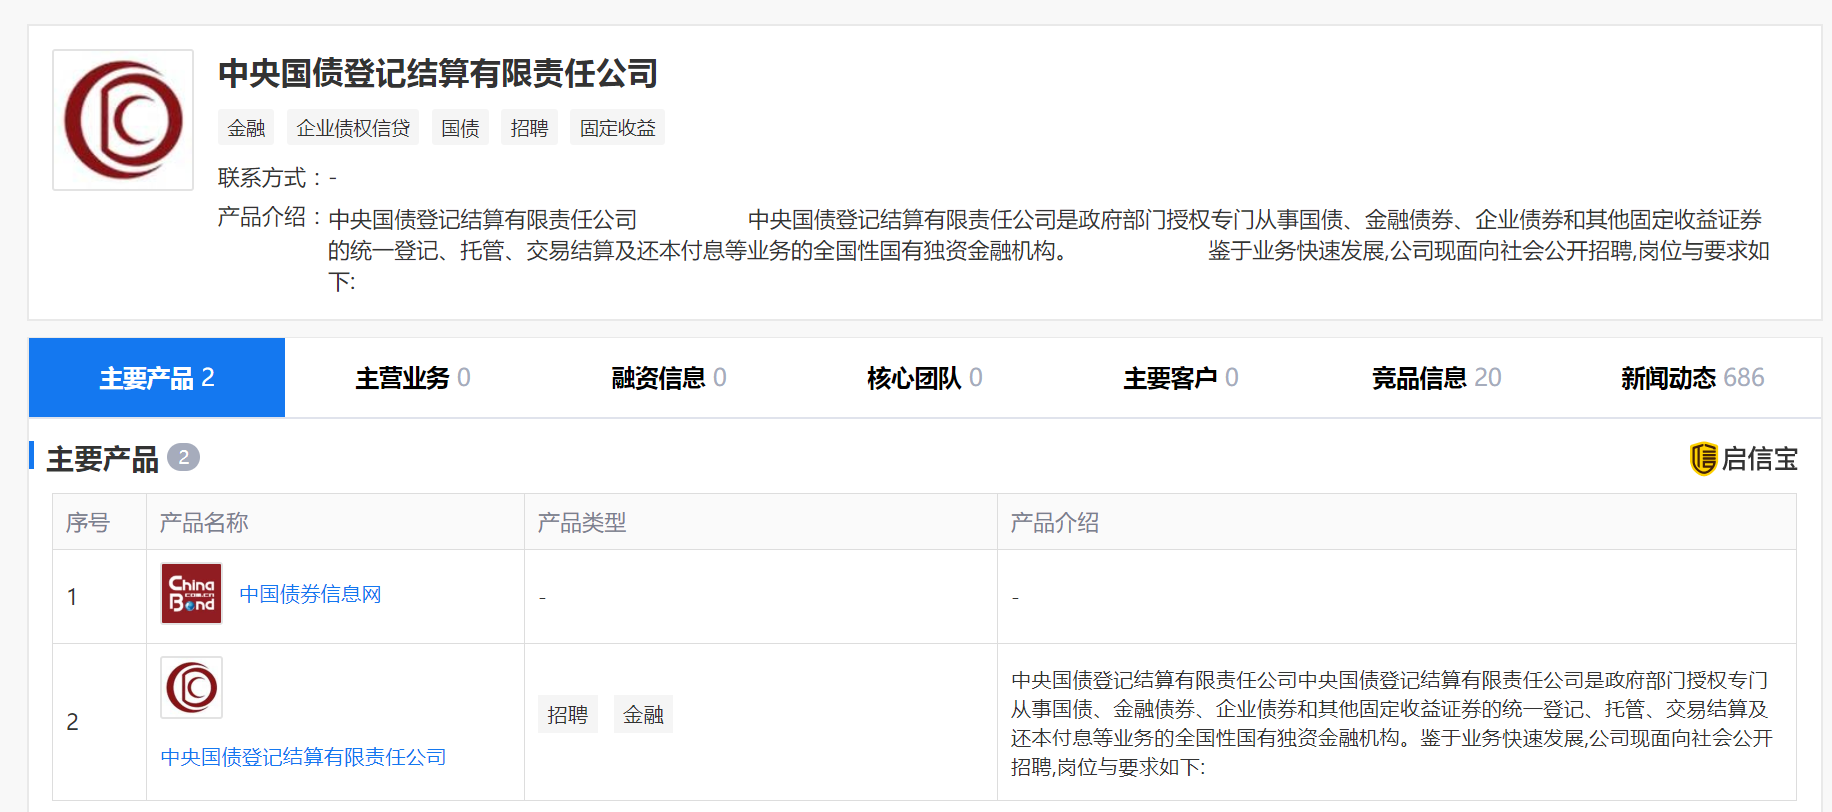Click the red circular logo in row 2
This screenshot has height=812, width=1832.
pyautogui.click(x=191, y=687)
